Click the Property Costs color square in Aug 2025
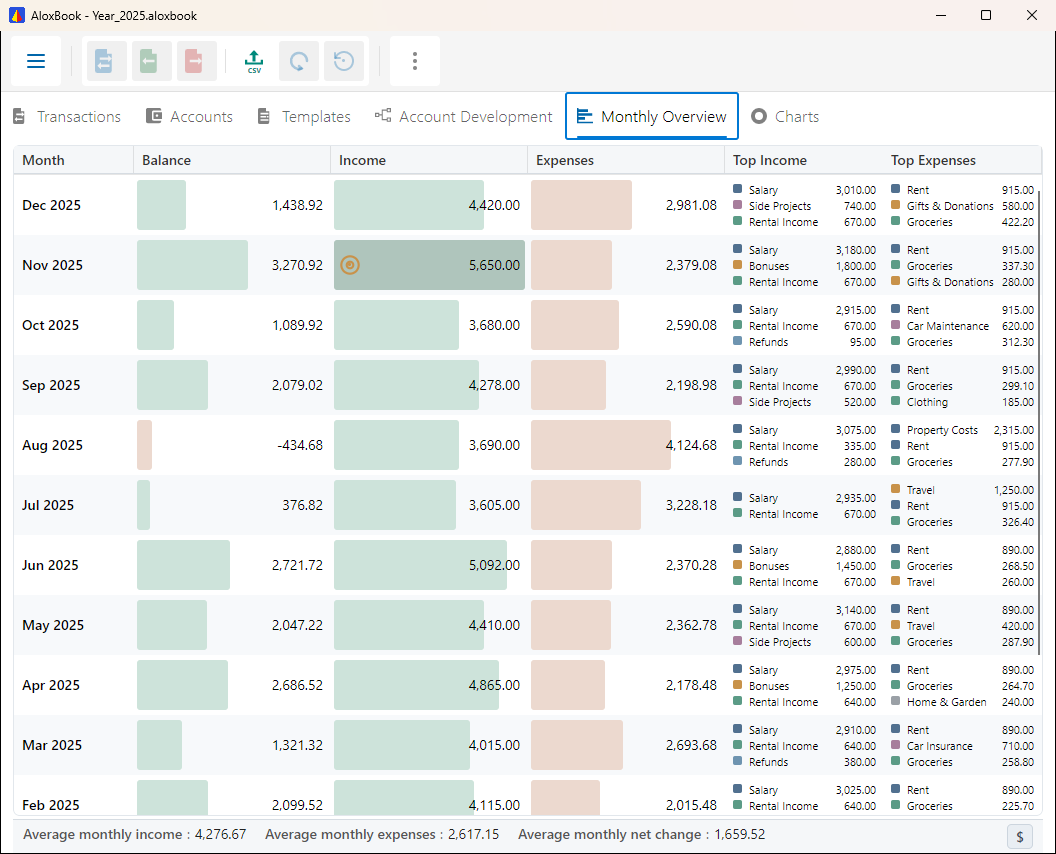The width and height of the screenshot is (1056, 854). [x=895, y=430]
